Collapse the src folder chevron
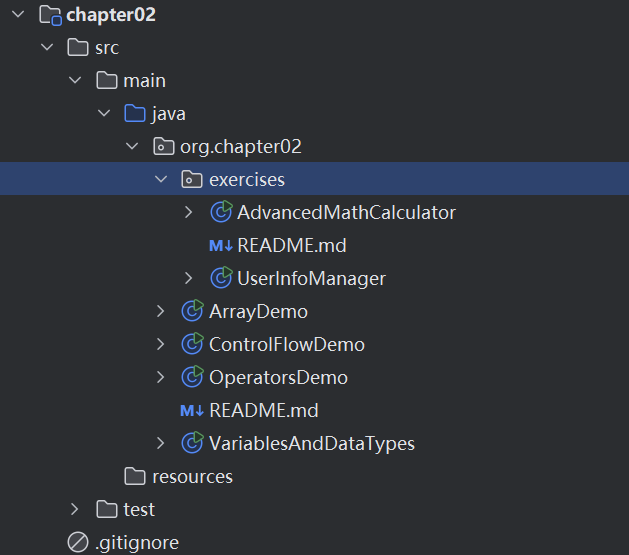 [x=47, y=47]
